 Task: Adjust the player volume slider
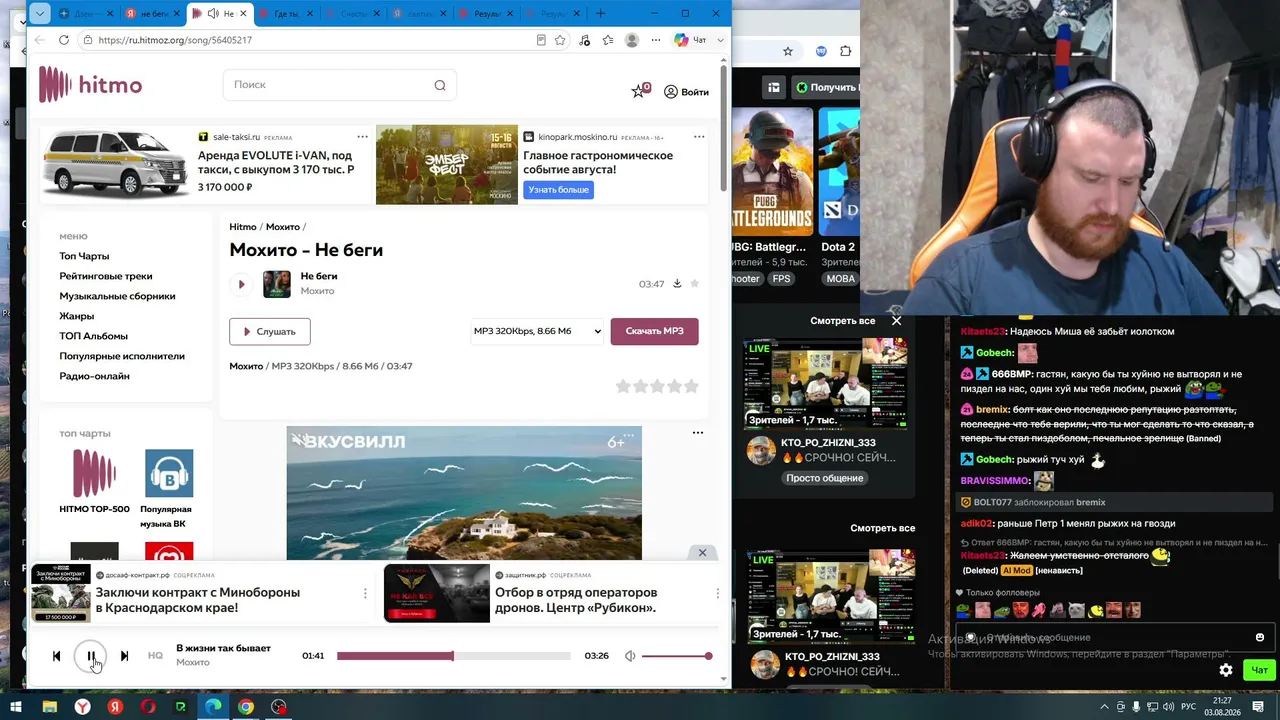tap(677, 656)
